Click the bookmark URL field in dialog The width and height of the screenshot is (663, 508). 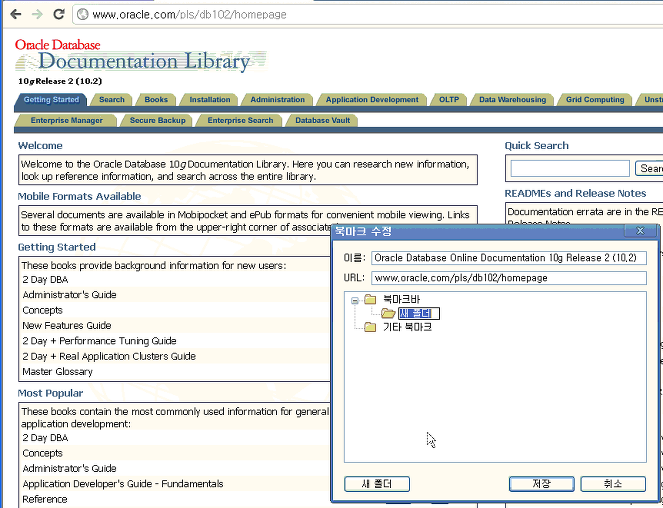coord(509,278)
